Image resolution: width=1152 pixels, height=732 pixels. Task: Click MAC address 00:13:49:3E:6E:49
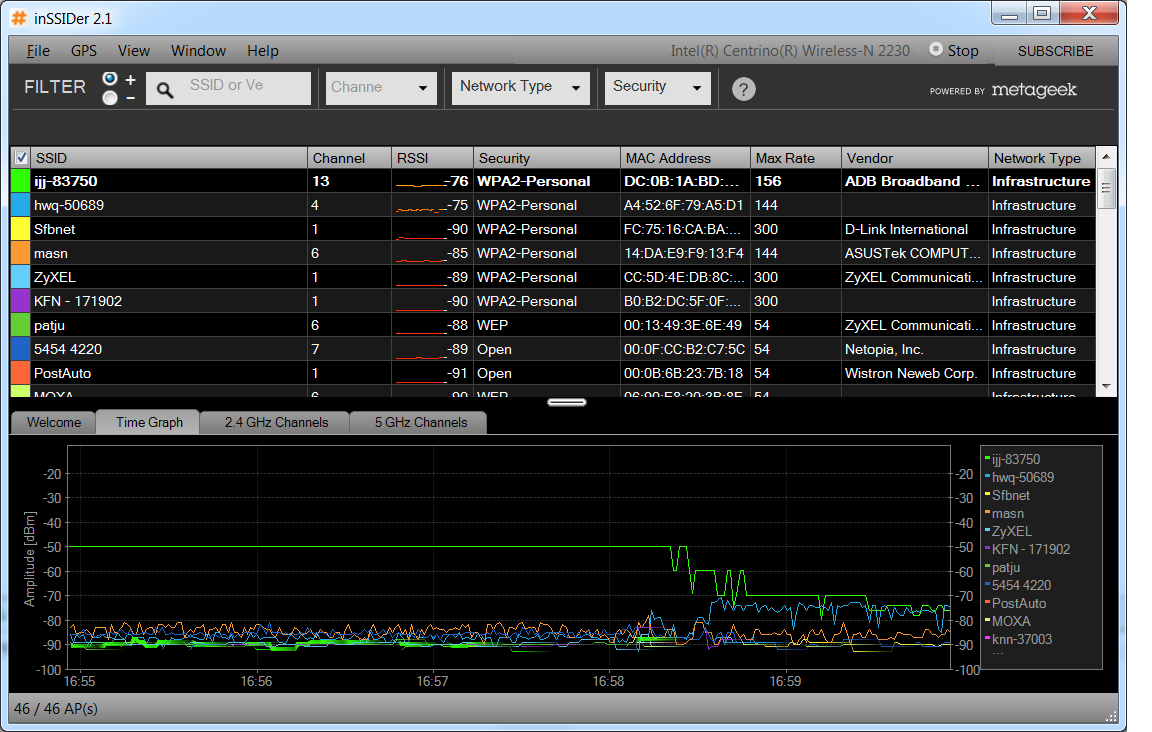(683, 326)
